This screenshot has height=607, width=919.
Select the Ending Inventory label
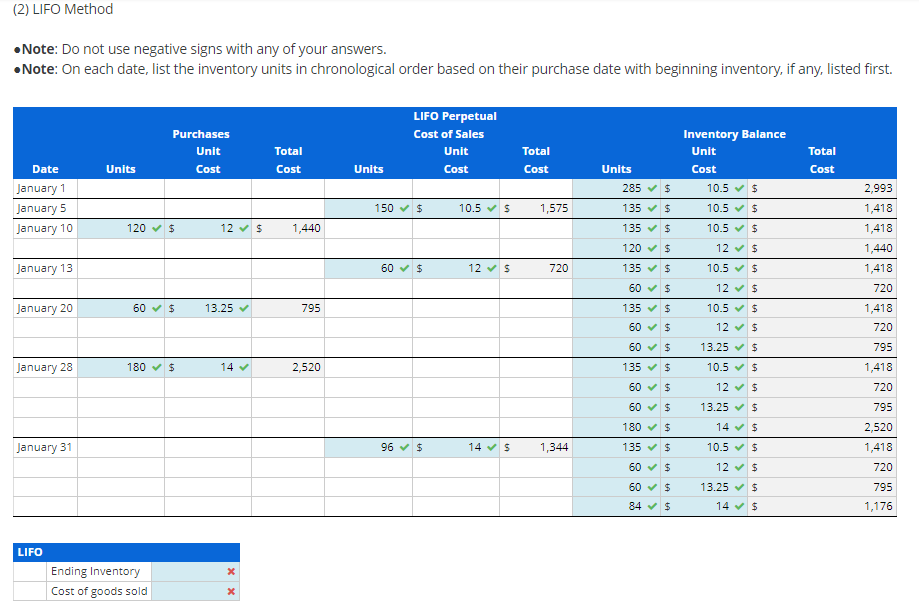[x=99, y=571]
